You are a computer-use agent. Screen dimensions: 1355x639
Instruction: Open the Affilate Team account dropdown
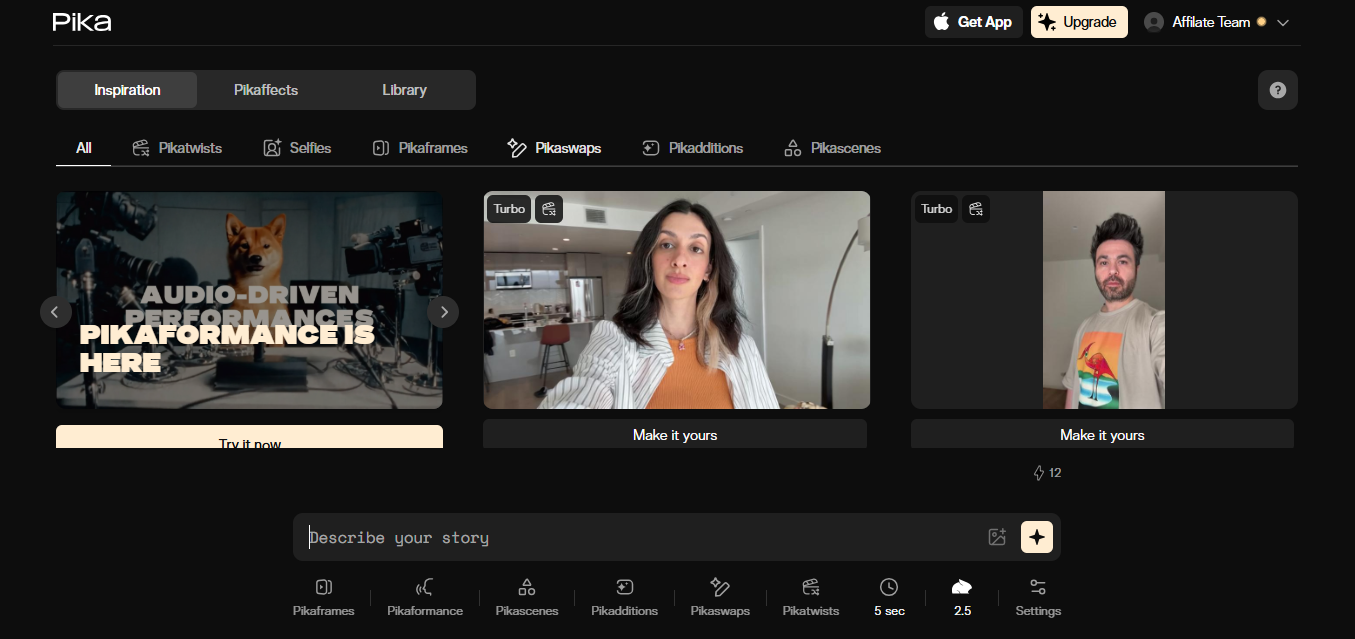tap(1216, 22)
